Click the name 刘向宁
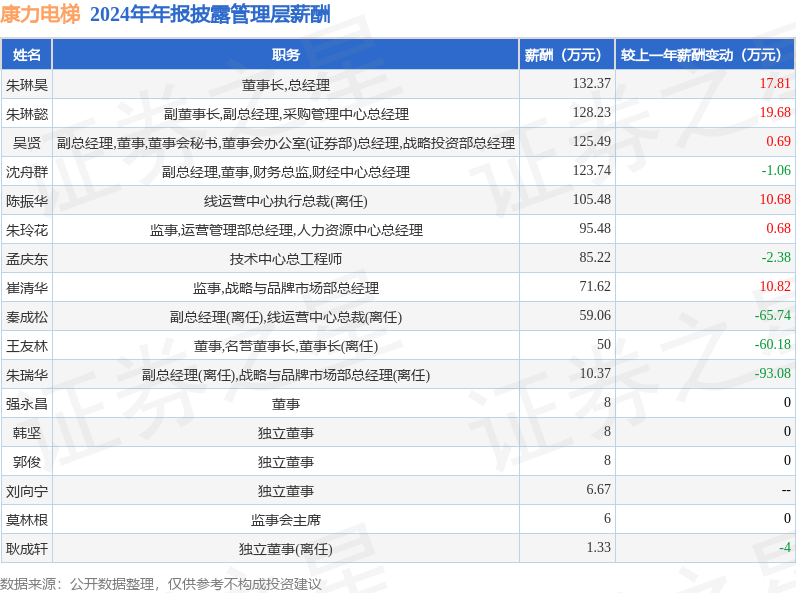Viewport: 796px width, 593px height. 27,490
